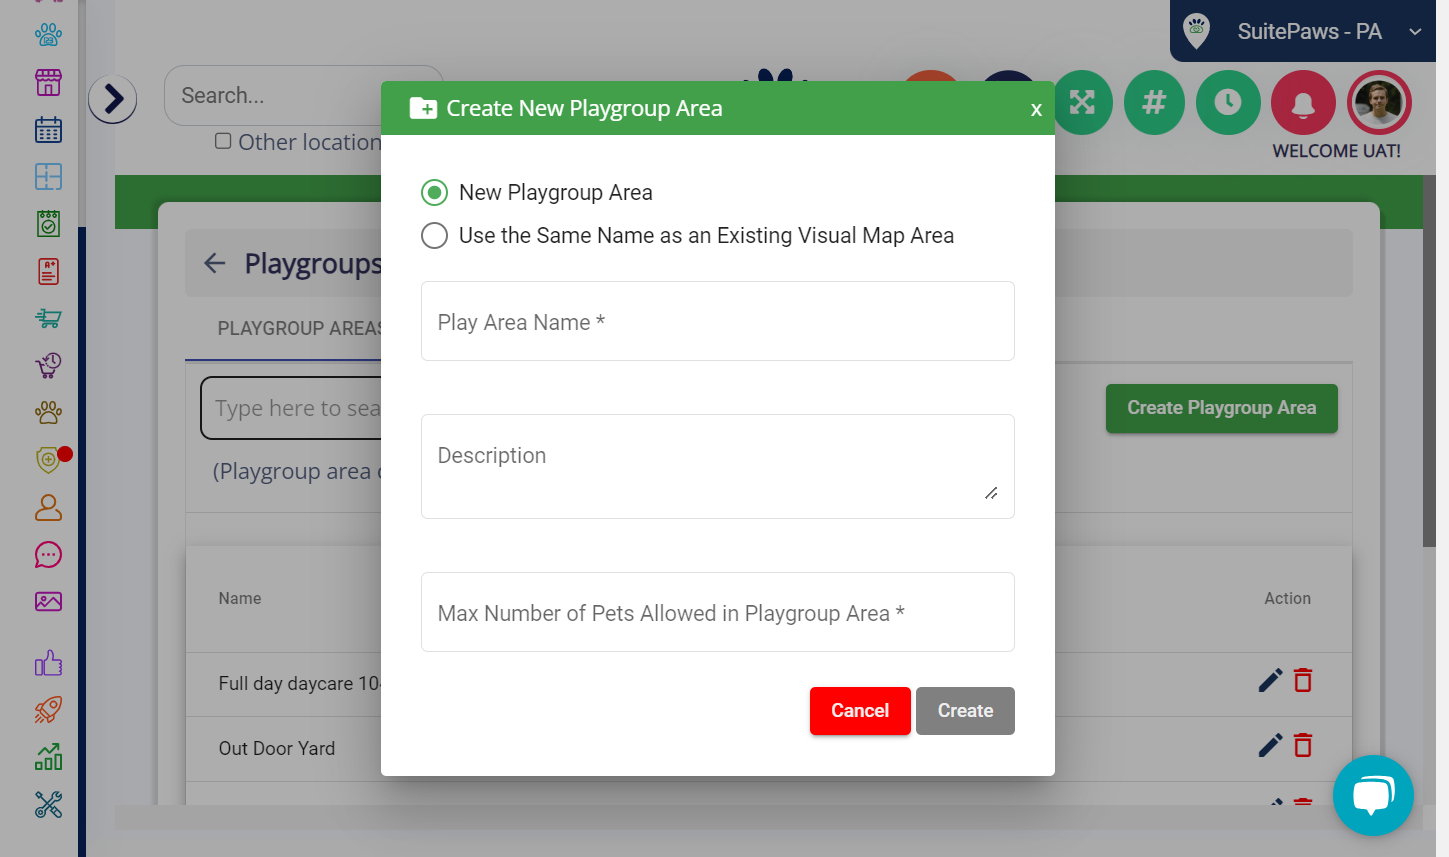Click the Create Playgroup Area button
Screen dimensions: 1449x857
point(1222,408)
